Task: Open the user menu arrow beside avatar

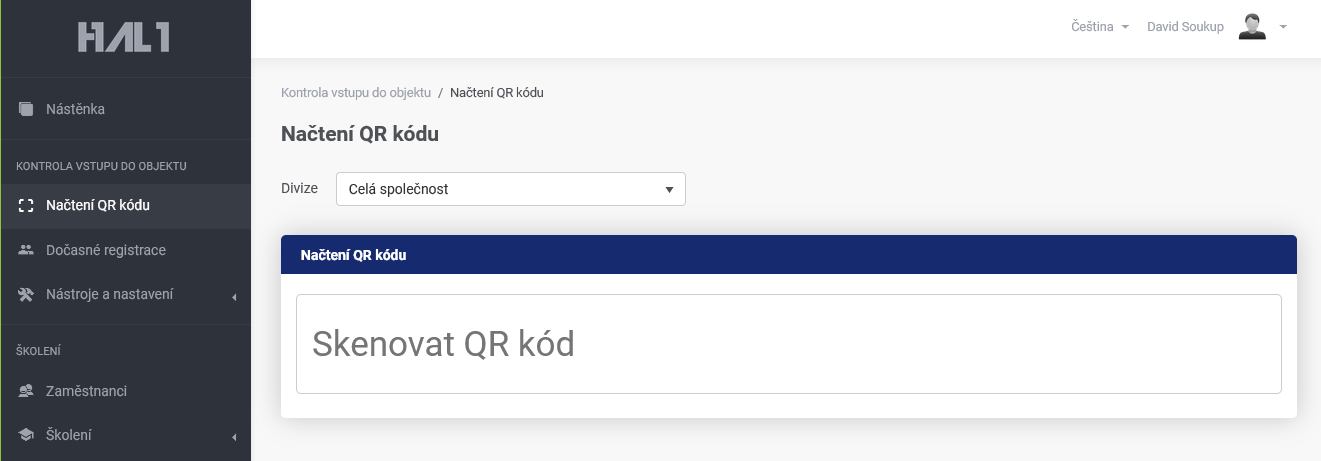Action: 1282,27
